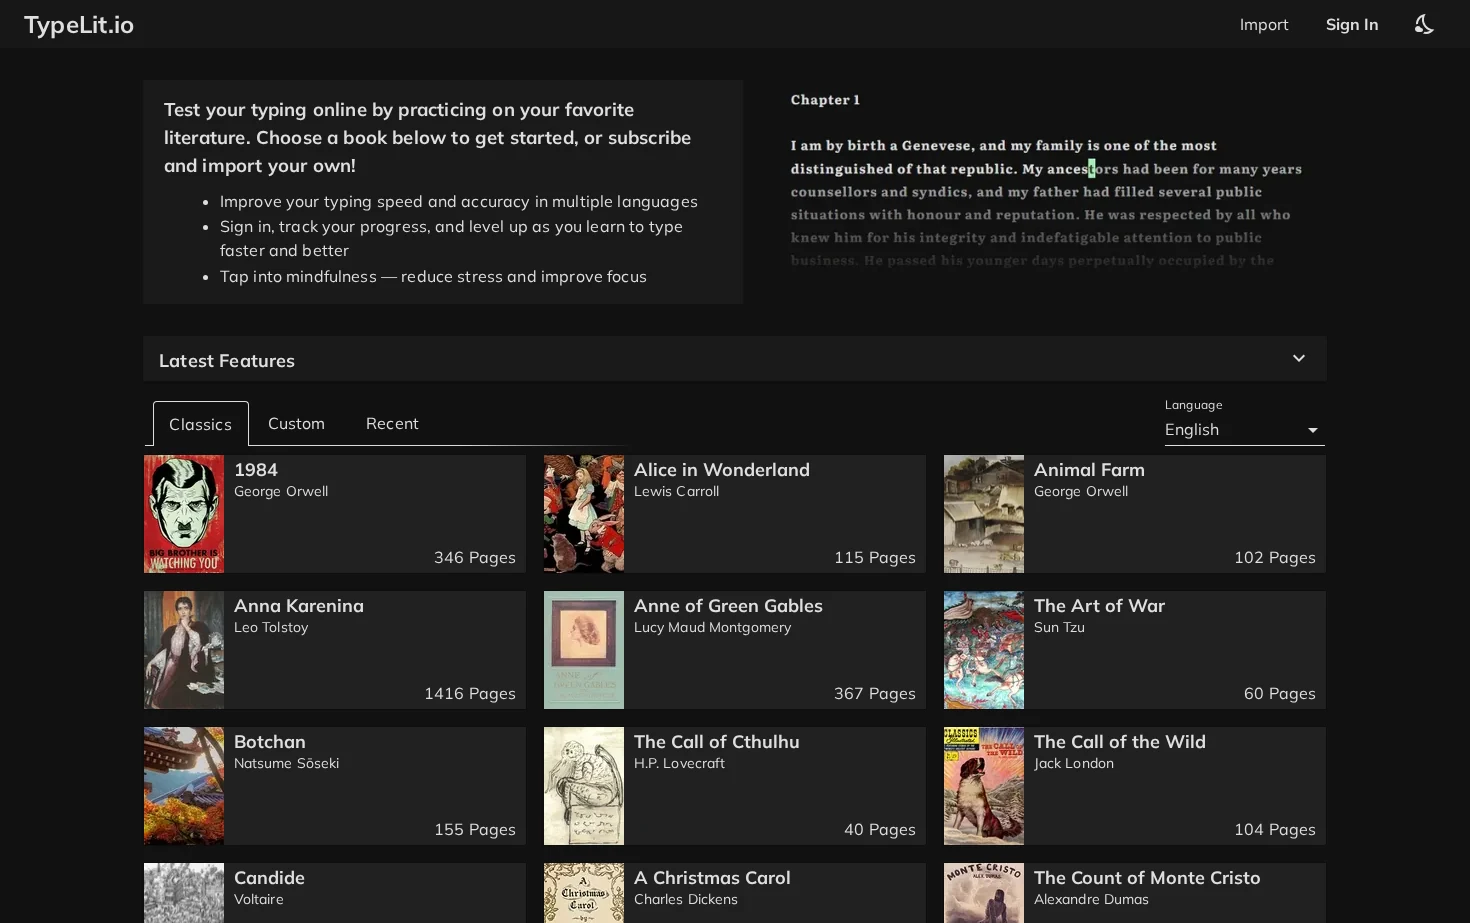
Task: Click author Lucy Maud Montgomery text
Action: (713, 627)
